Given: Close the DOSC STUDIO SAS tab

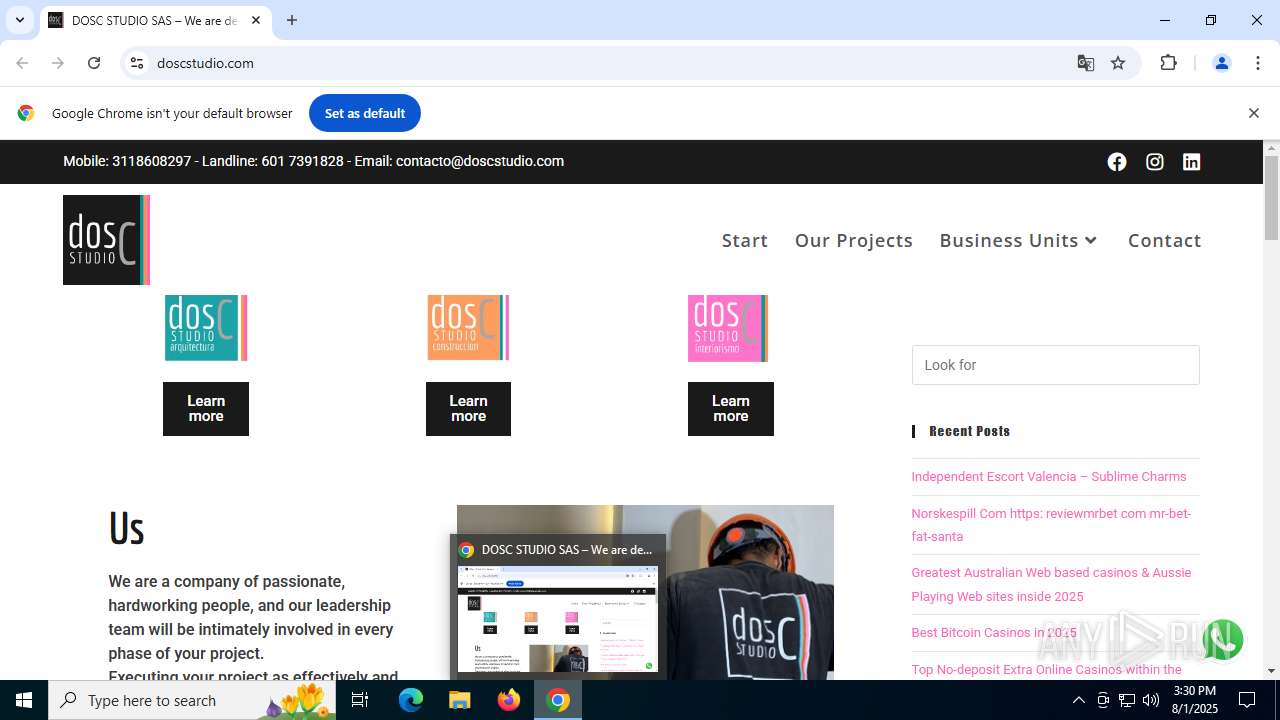Looking at the screenshot, I should tap(255, 20).
